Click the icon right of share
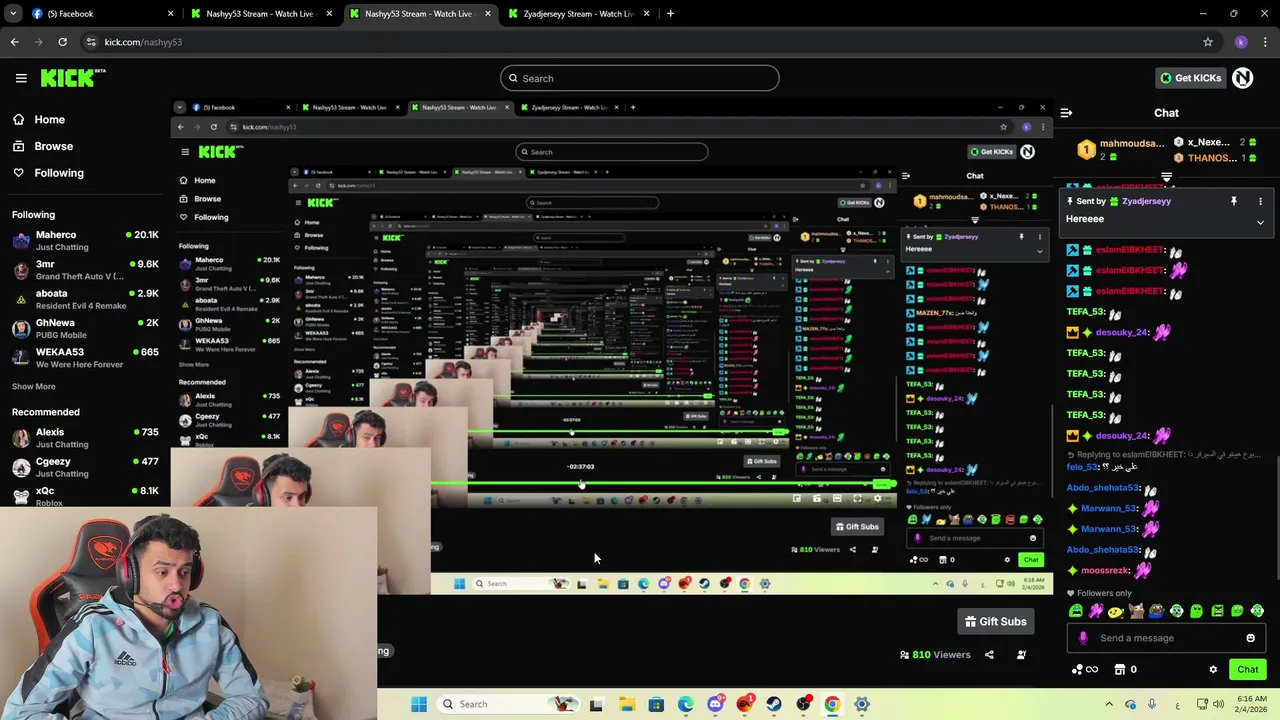1280x720 pixels. tap(1021, 655)
